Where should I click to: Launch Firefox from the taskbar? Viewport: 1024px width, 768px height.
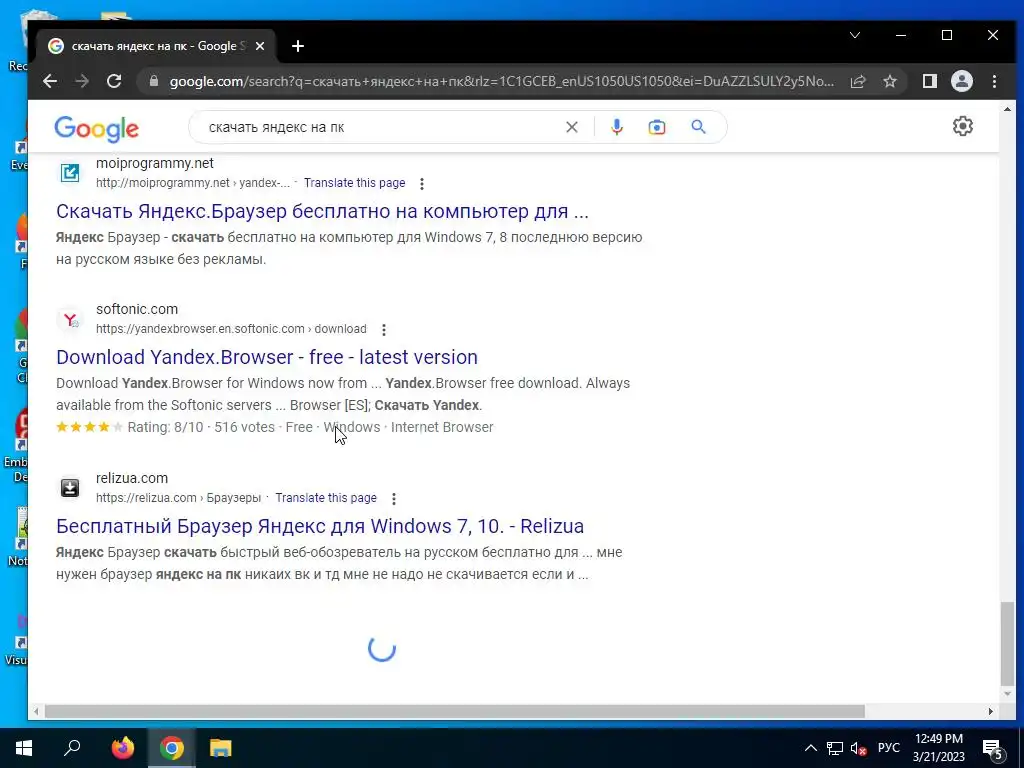(122, 748)
